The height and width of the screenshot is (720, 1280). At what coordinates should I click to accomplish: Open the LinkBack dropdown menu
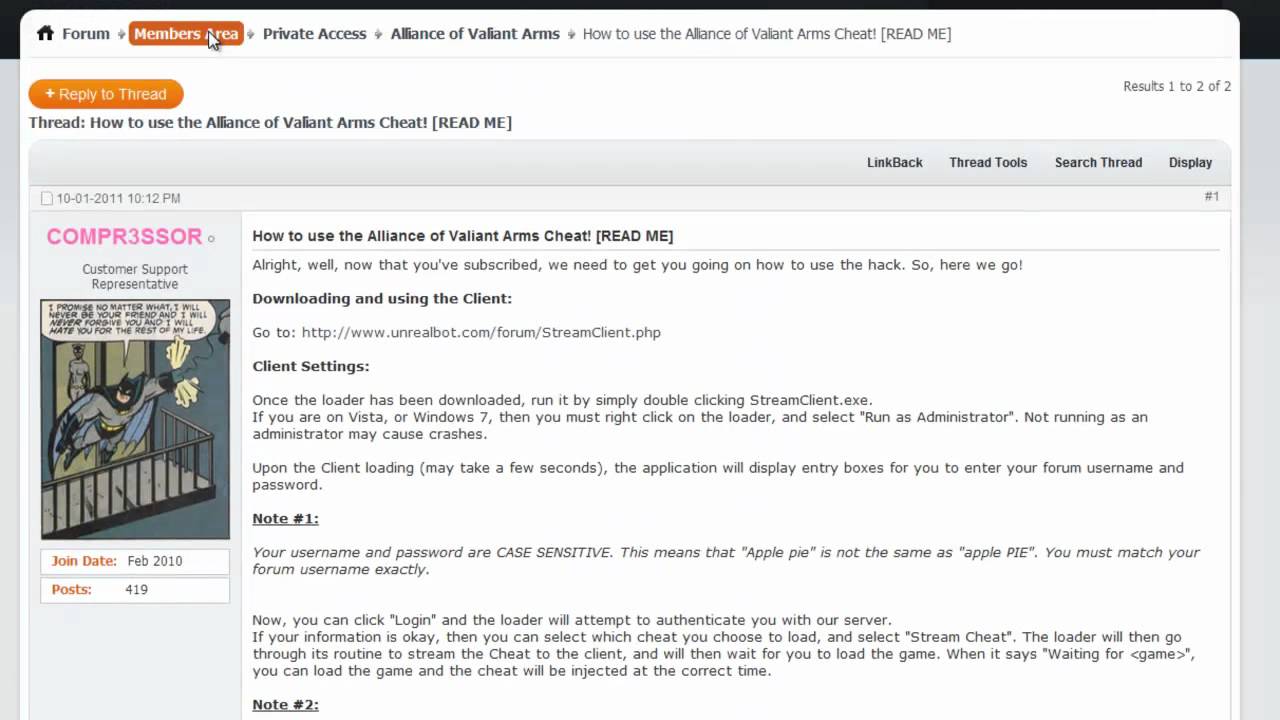point(894,162)
